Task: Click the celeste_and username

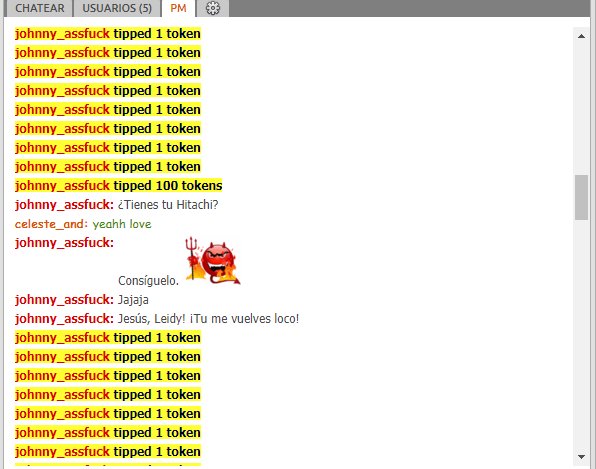Action: point(51,224)
